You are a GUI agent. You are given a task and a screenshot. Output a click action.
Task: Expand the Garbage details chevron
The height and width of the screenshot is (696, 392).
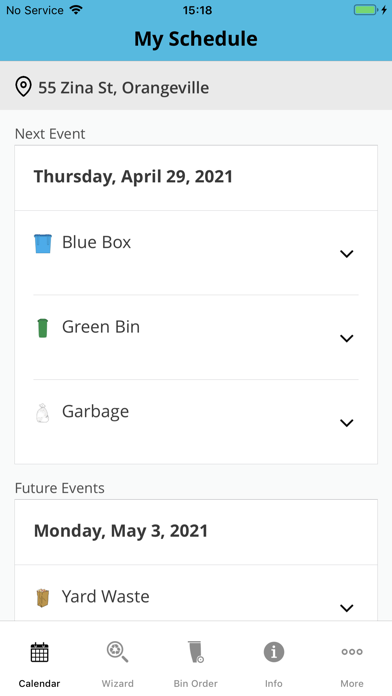[347, 423]
